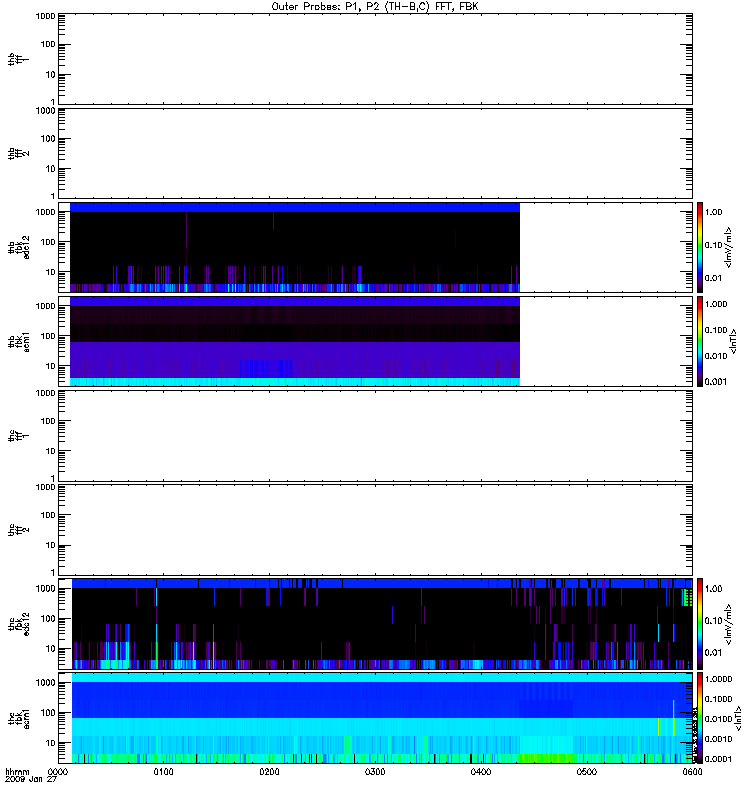The image size is (750, 800).
Task: Click the '0300' time axis label
Action: click(x=375, y=772)
